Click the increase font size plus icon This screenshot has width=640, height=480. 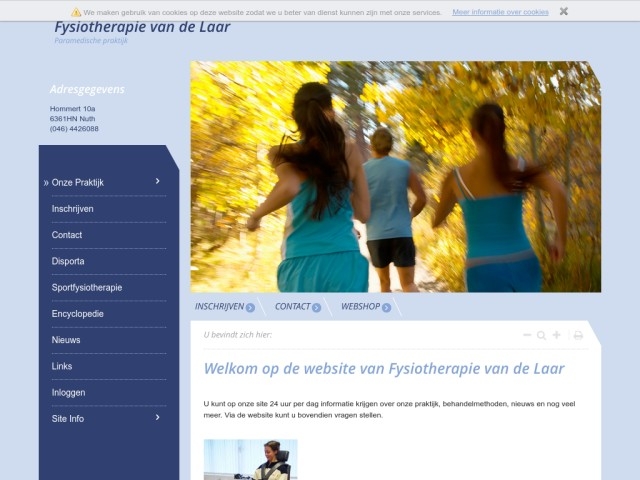click(556, 335)
